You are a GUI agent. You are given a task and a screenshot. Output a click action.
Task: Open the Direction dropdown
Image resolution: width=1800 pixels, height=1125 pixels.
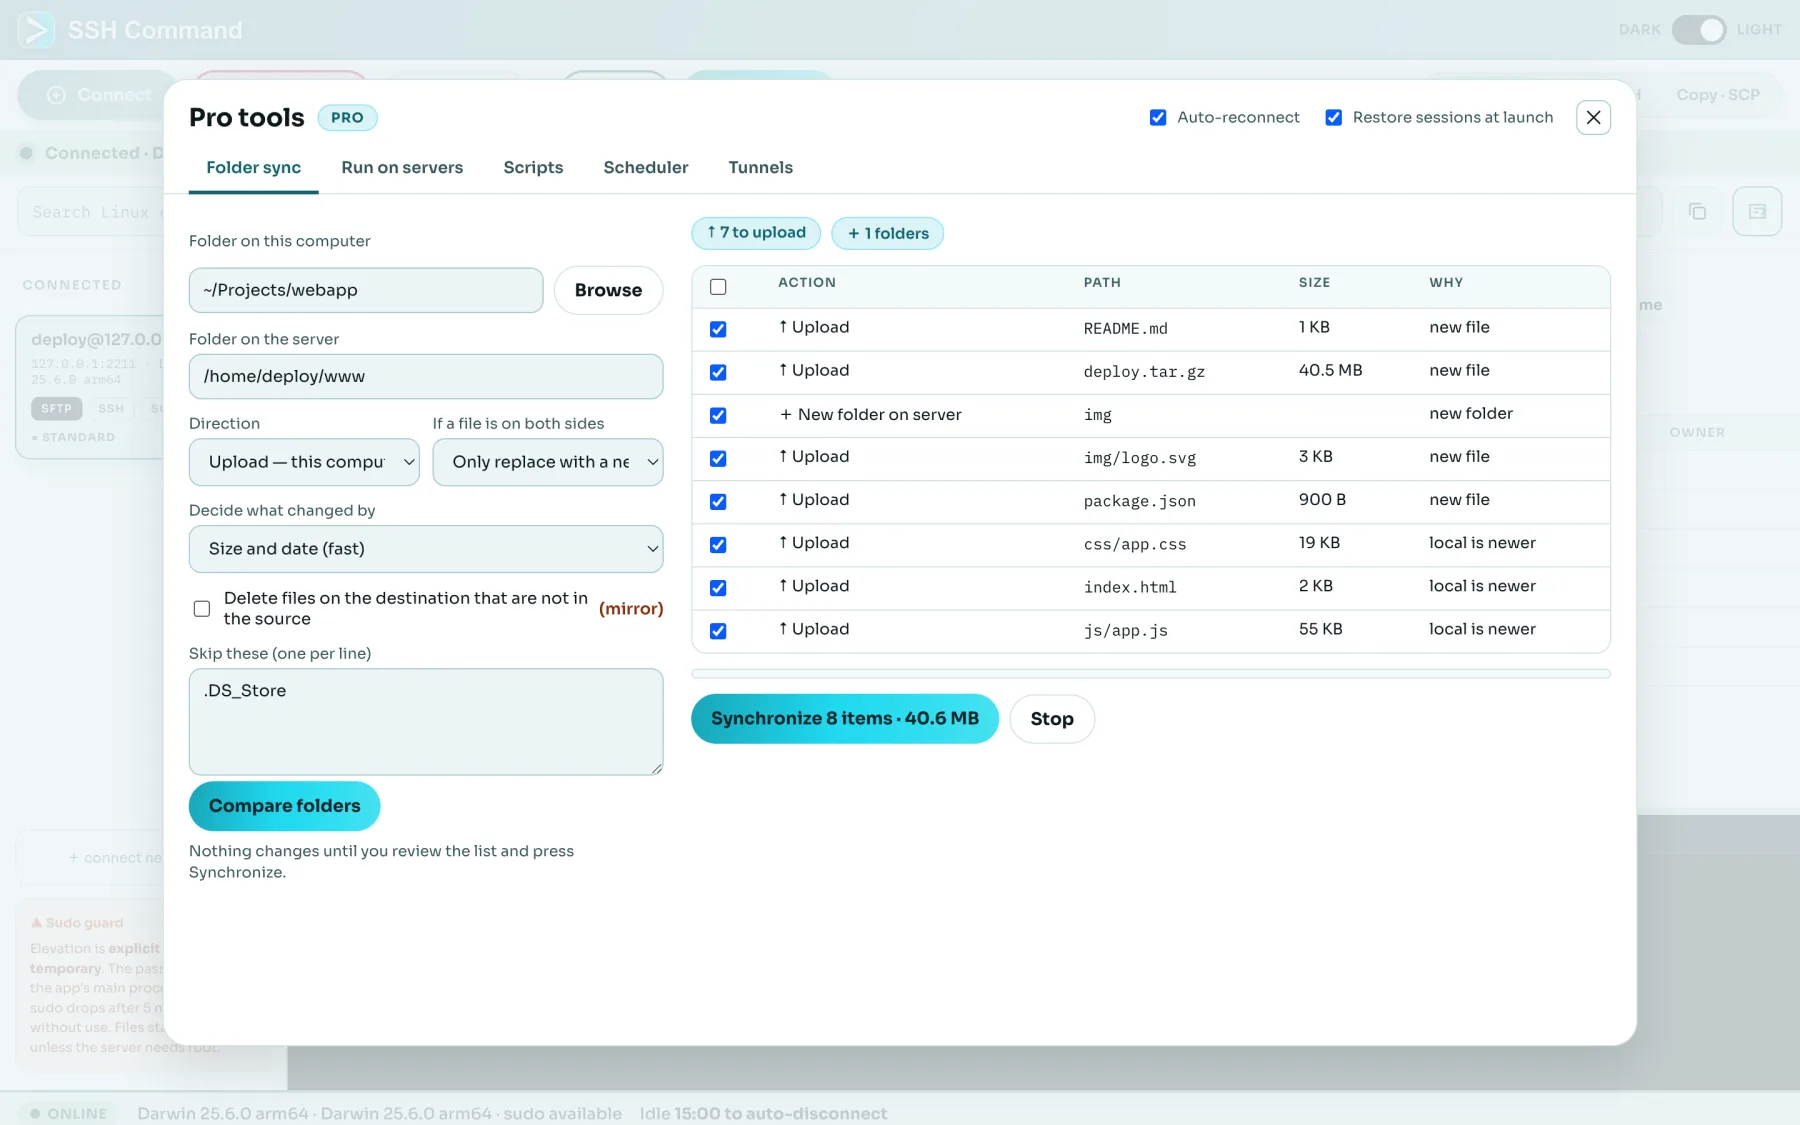pyautogui.click(x=304, y=462)
